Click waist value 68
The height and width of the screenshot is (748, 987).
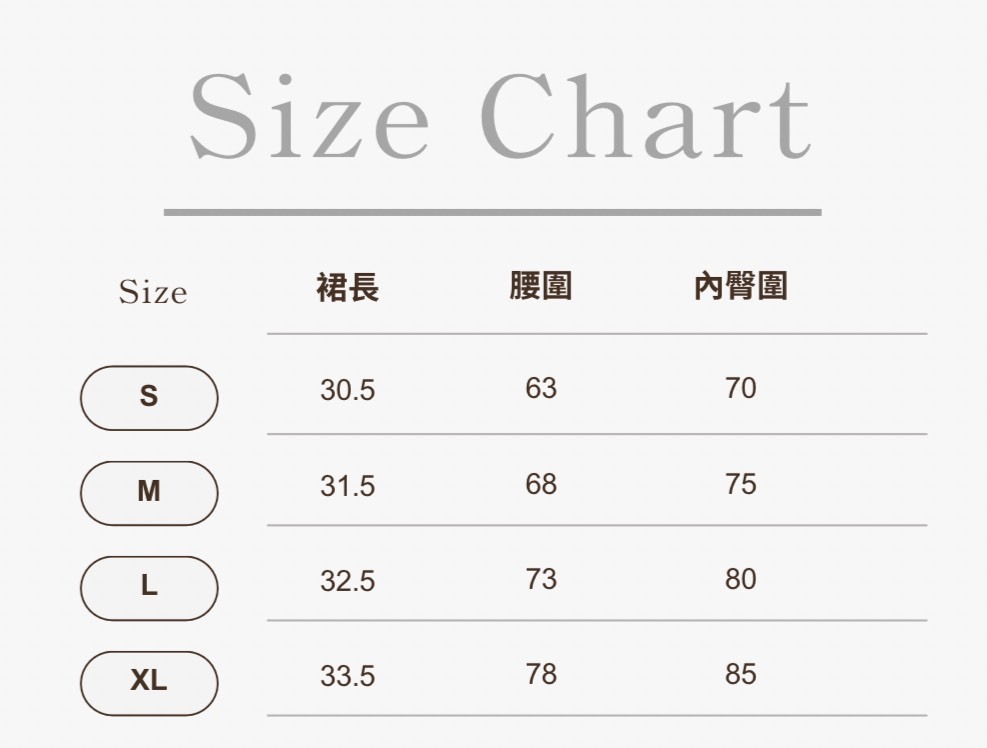point(540,485)
